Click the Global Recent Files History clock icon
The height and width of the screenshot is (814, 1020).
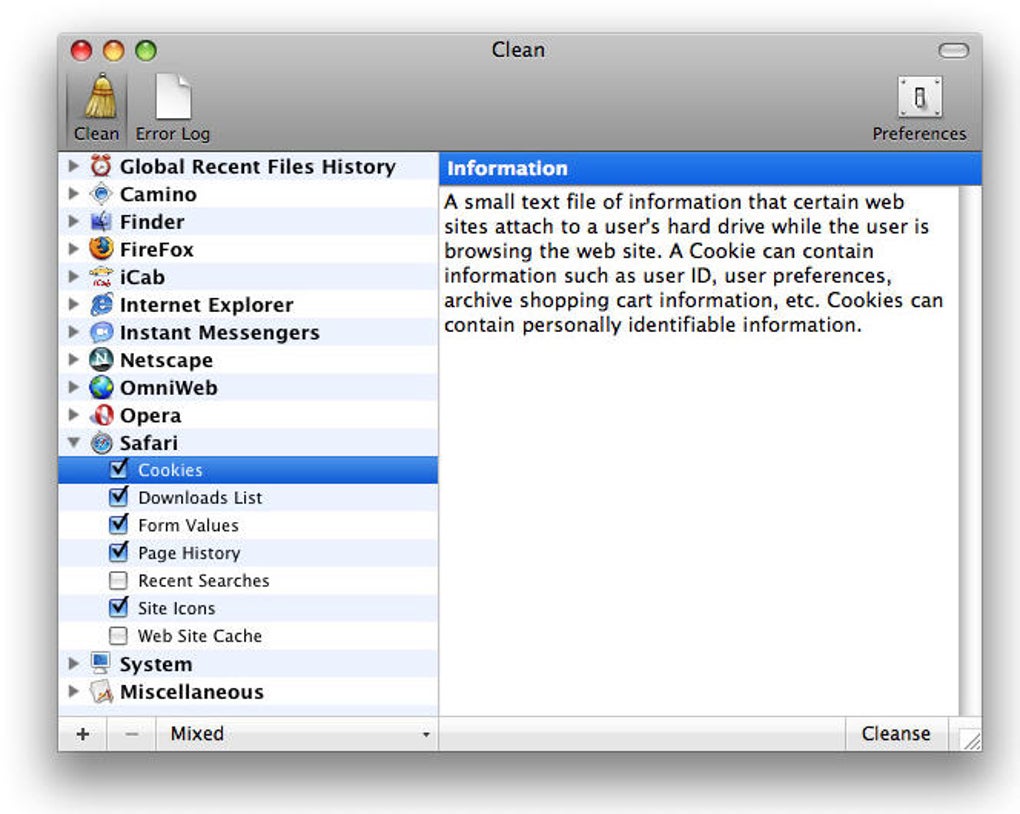click(x=101, y=166)
